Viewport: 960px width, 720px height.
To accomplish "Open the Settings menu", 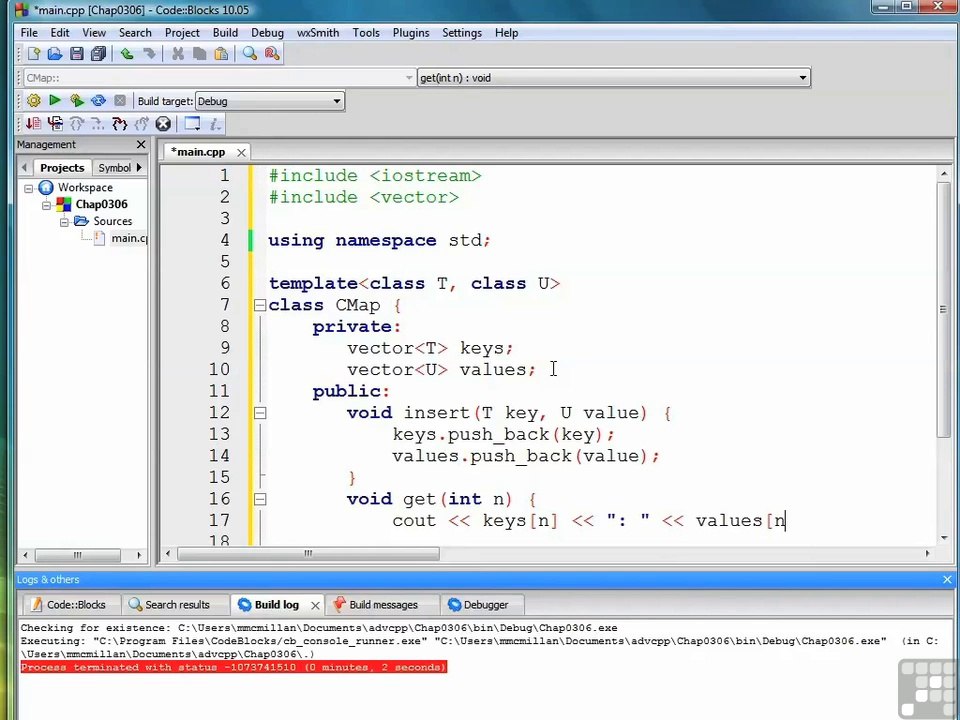I will coord(462,32).
